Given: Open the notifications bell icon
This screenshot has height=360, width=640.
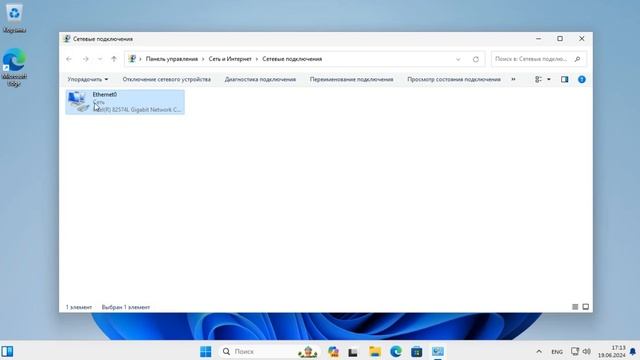Looking at the screenshot, I should [633, 351].
